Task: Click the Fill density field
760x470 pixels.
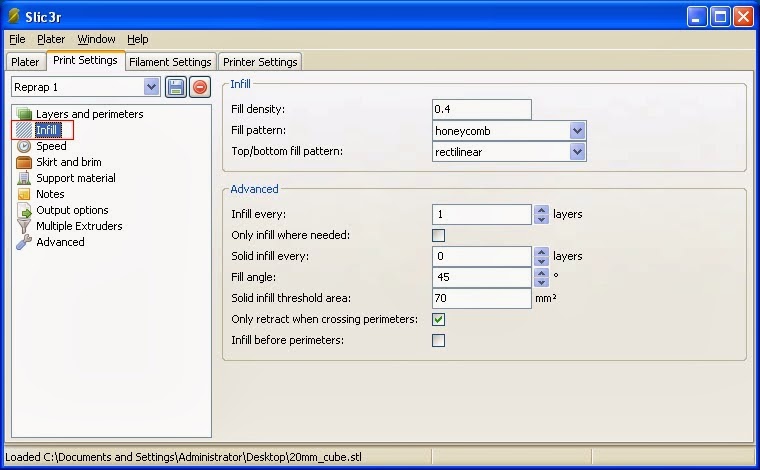Action: click(481, 110)
